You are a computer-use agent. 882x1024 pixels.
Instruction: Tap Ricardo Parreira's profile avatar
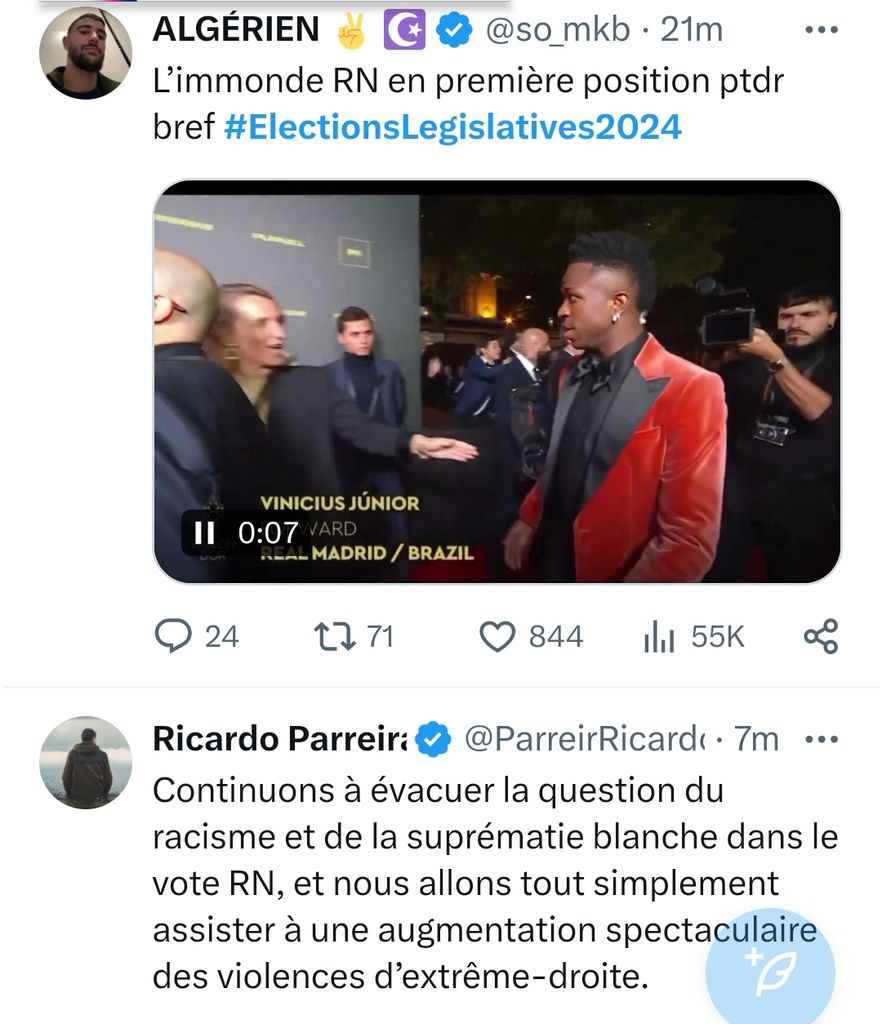click(x=85, y=762)
